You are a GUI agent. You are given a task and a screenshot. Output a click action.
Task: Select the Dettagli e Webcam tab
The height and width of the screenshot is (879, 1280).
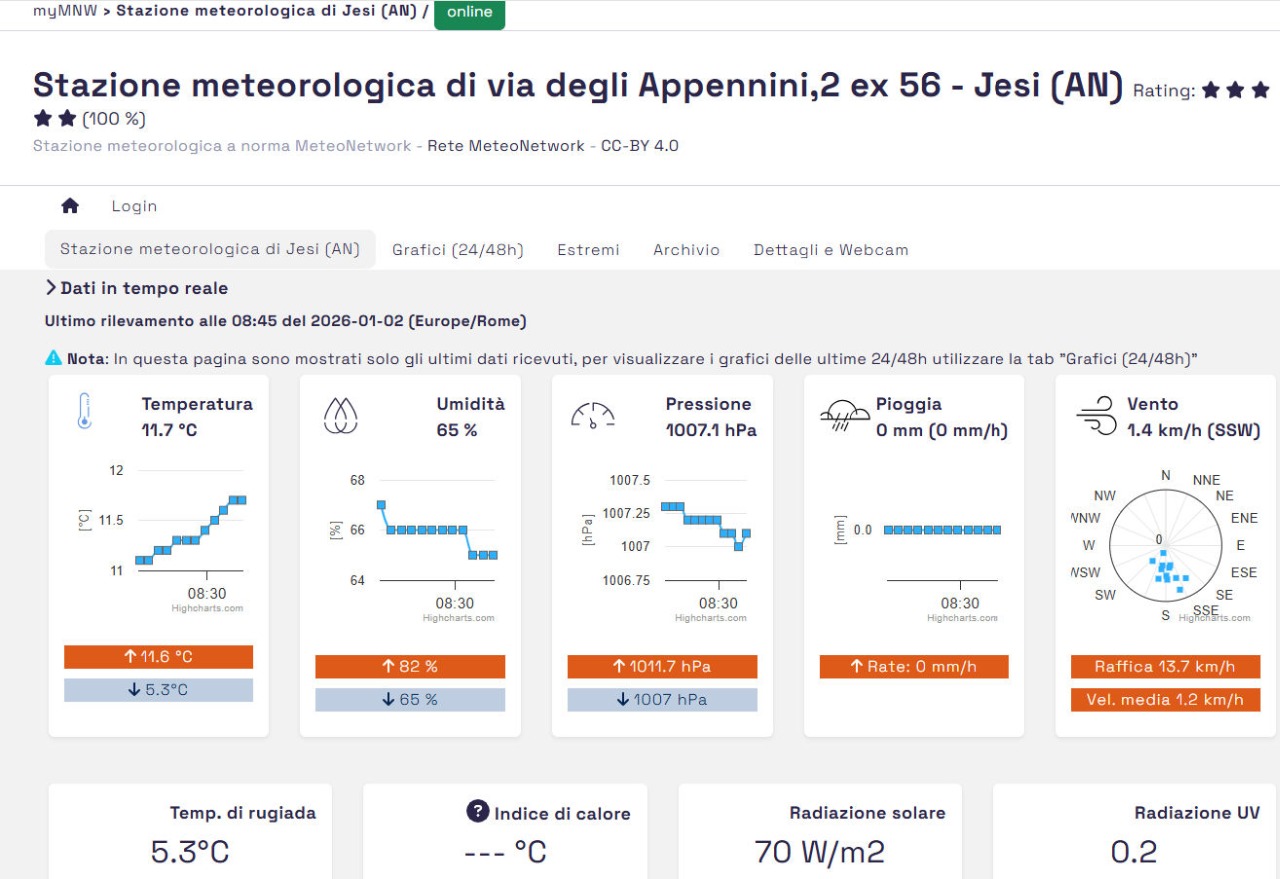831,250
